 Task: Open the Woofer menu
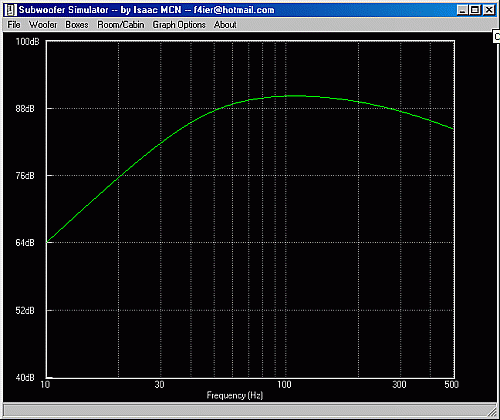43,25
